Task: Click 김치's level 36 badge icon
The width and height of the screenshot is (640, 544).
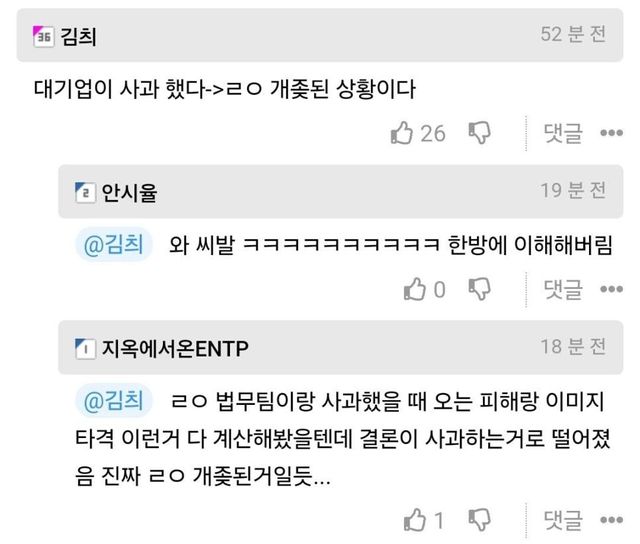Action: coord(43,37)
